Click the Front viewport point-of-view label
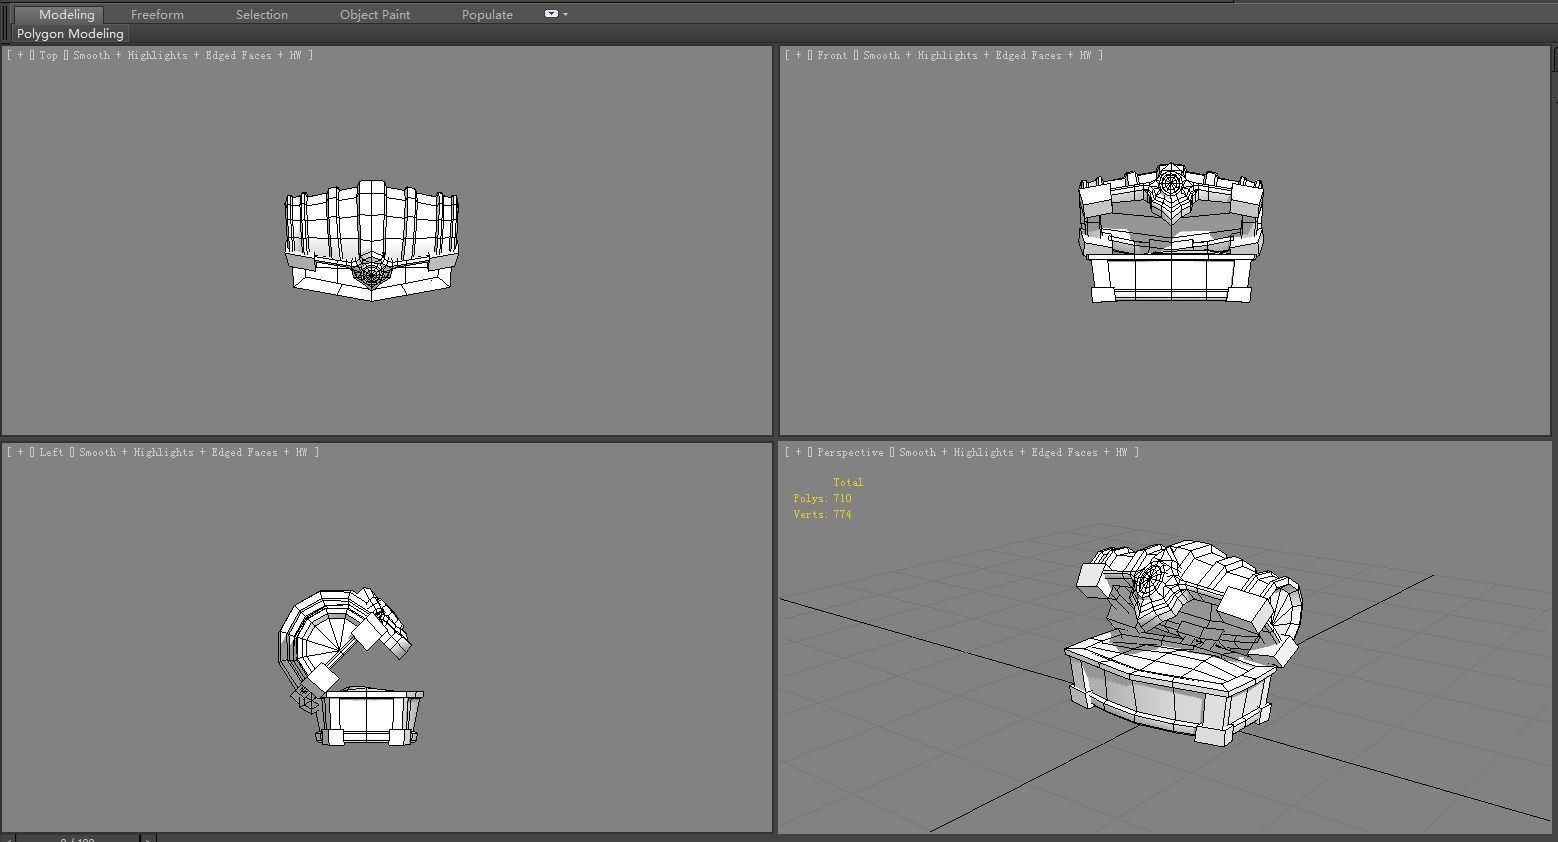Viewport: 1558px width, 842px height. coord(832,56)
